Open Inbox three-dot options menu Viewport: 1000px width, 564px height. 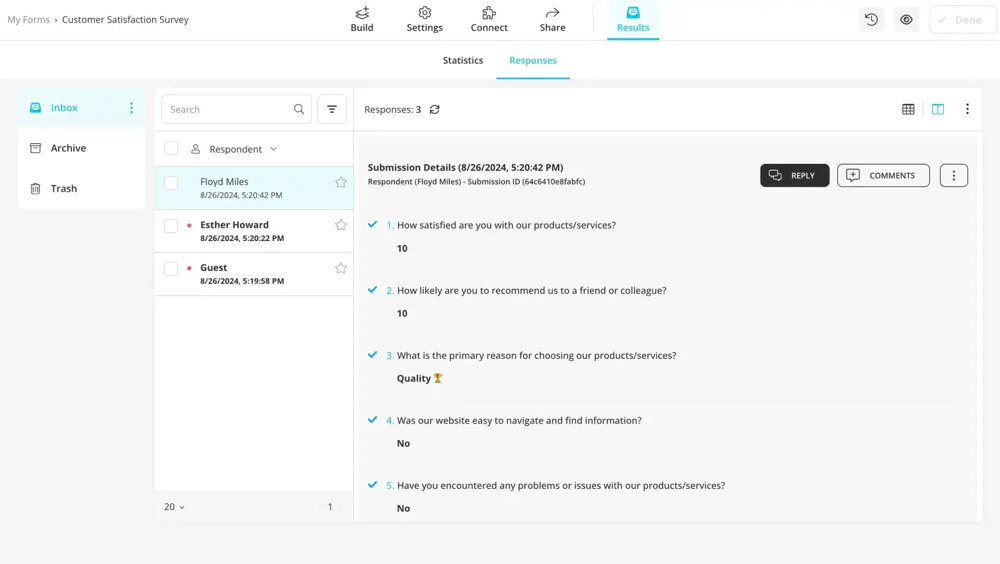[131, 108]
